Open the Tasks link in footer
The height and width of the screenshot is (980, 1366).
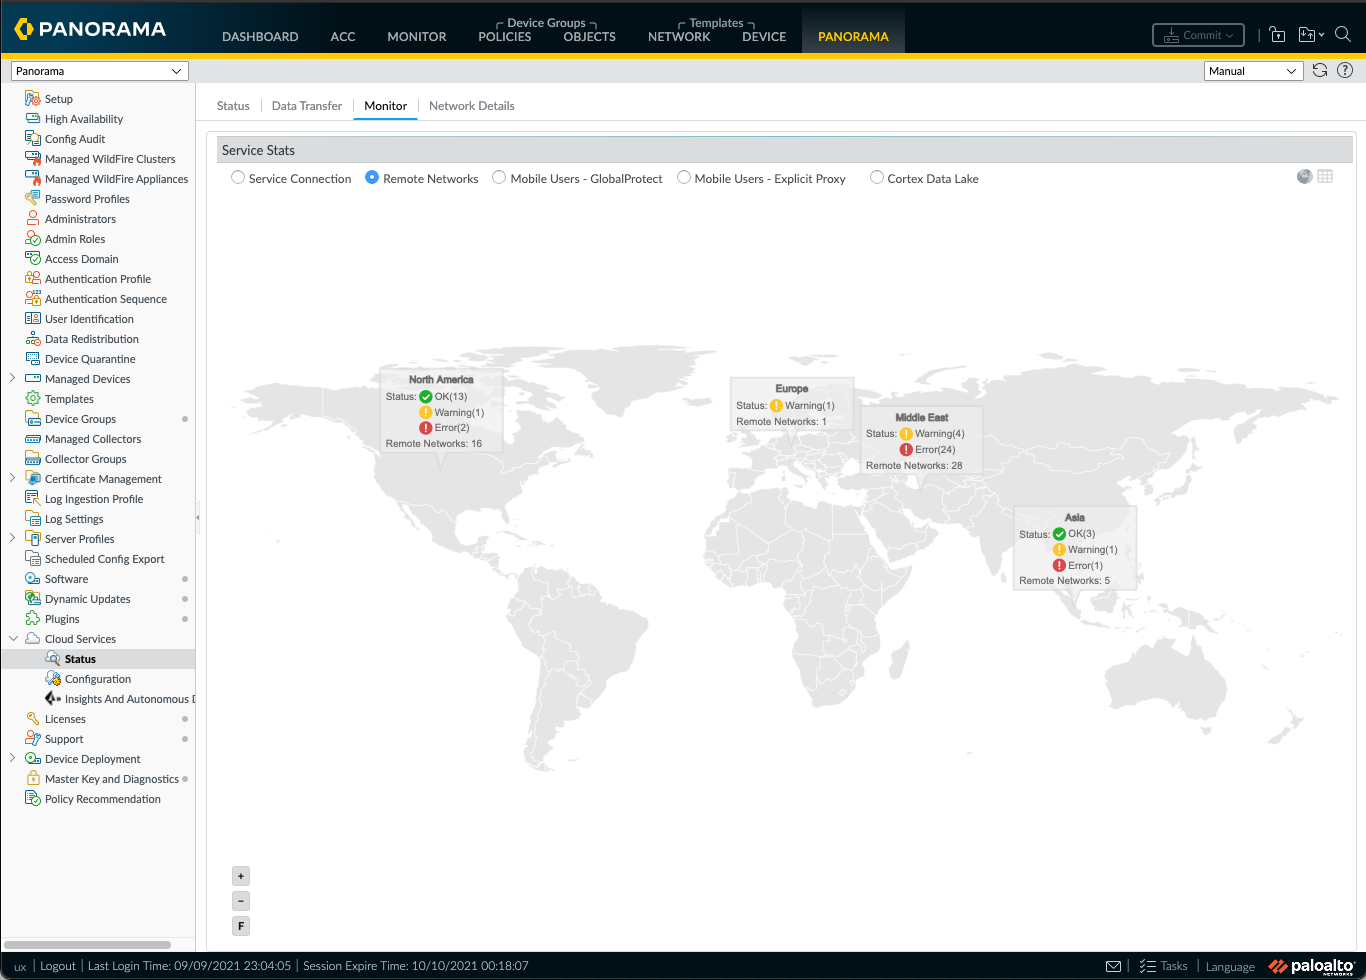tap(1164, 966)
